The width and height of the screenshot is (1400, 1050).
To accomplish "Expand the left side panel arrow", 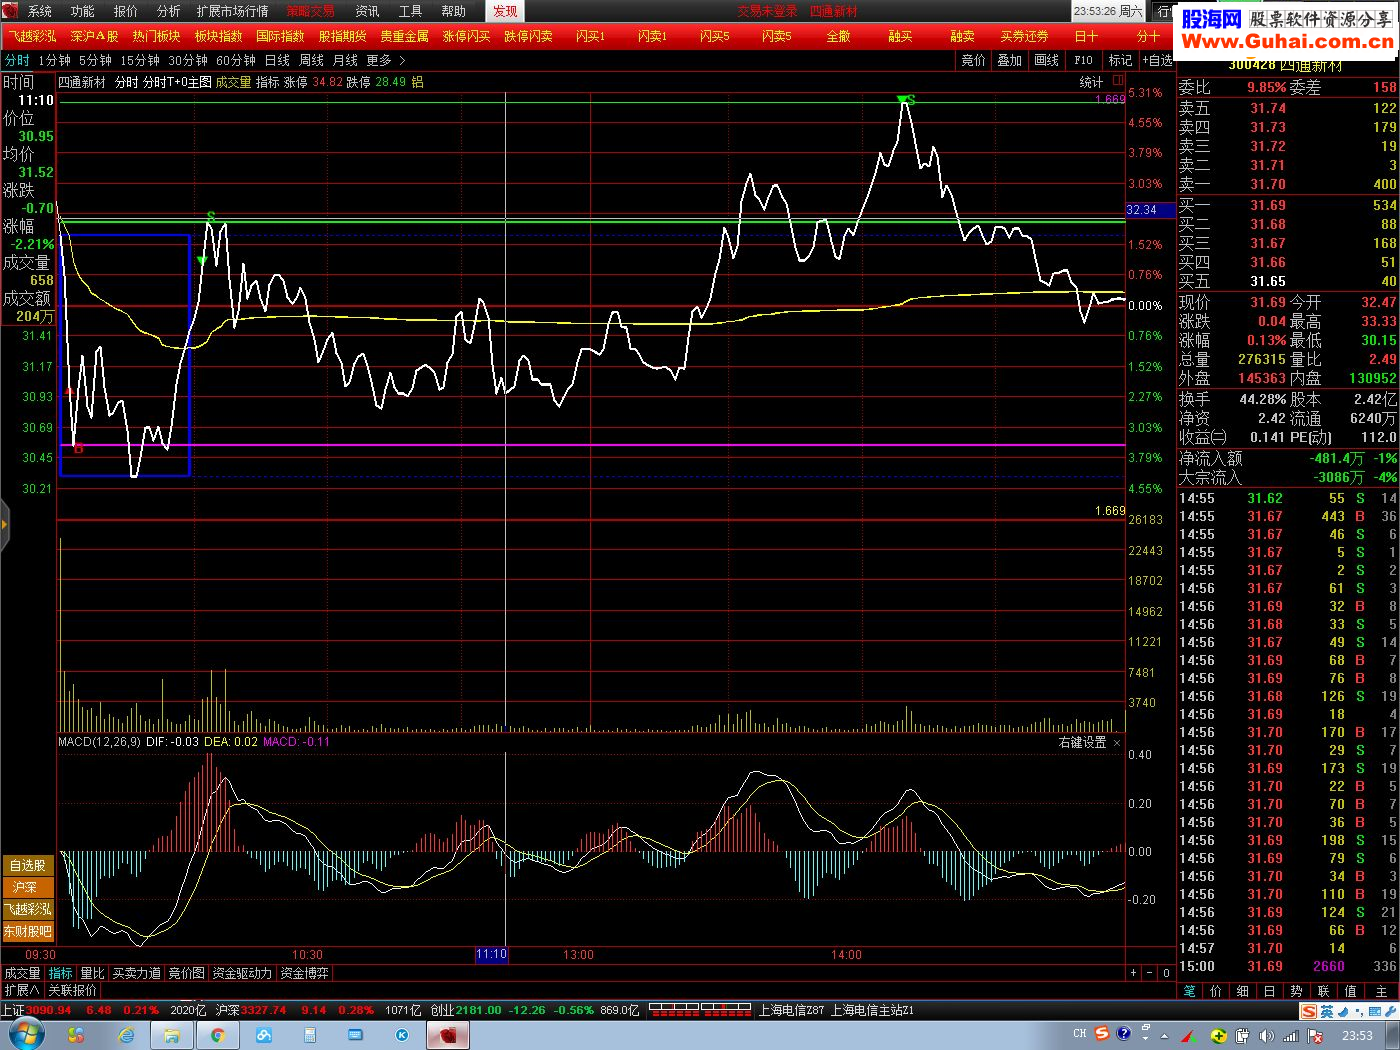I will pyautogui.click(x=4, y=523).
